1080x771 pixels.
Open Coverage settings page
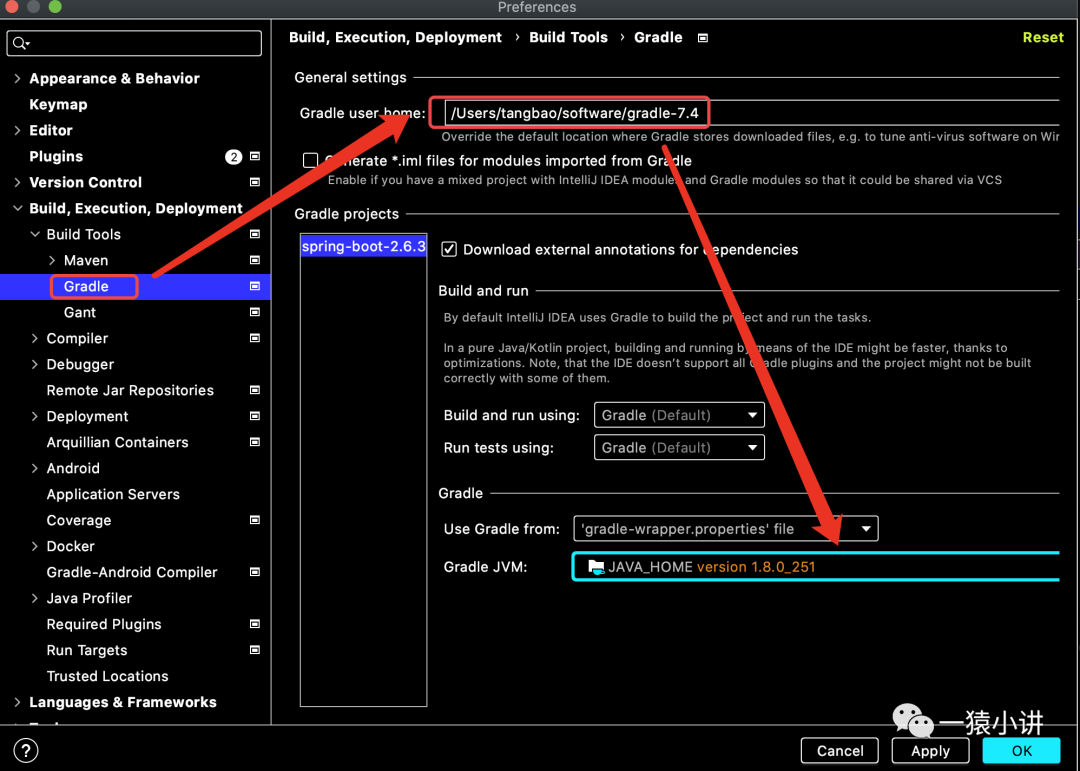(79, 520)
